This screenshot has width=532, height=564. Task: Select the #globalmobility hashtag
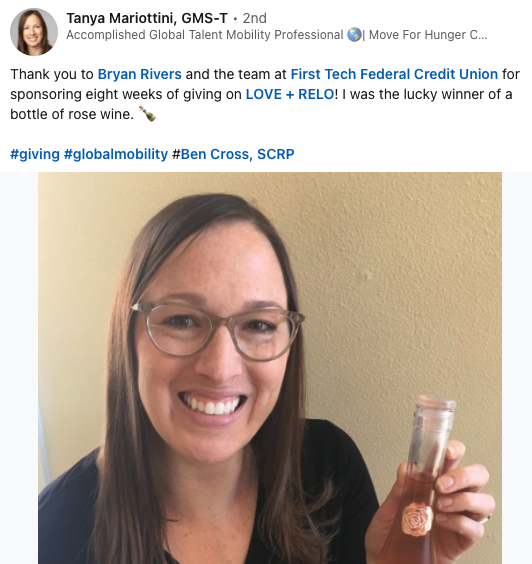point(116,154)
